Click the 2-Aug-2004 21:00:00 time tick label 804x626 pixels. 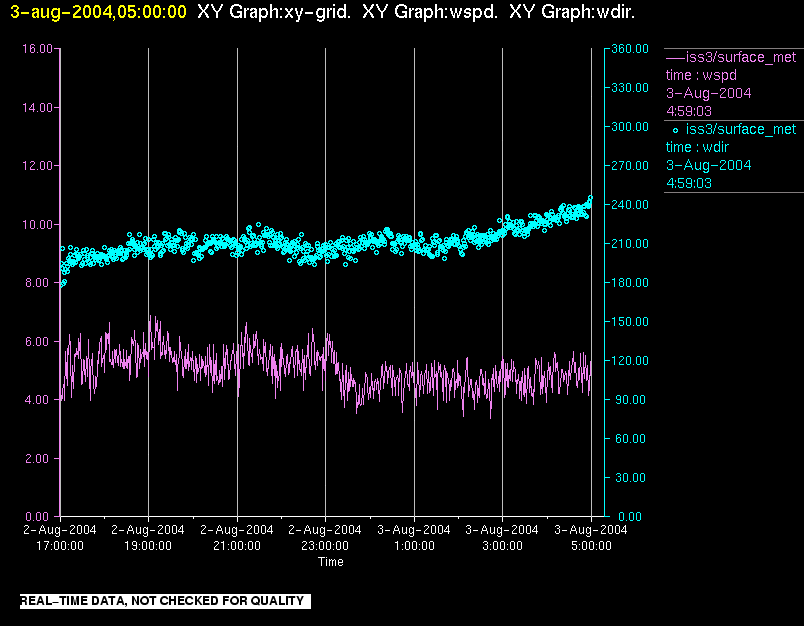click(237, 538)
